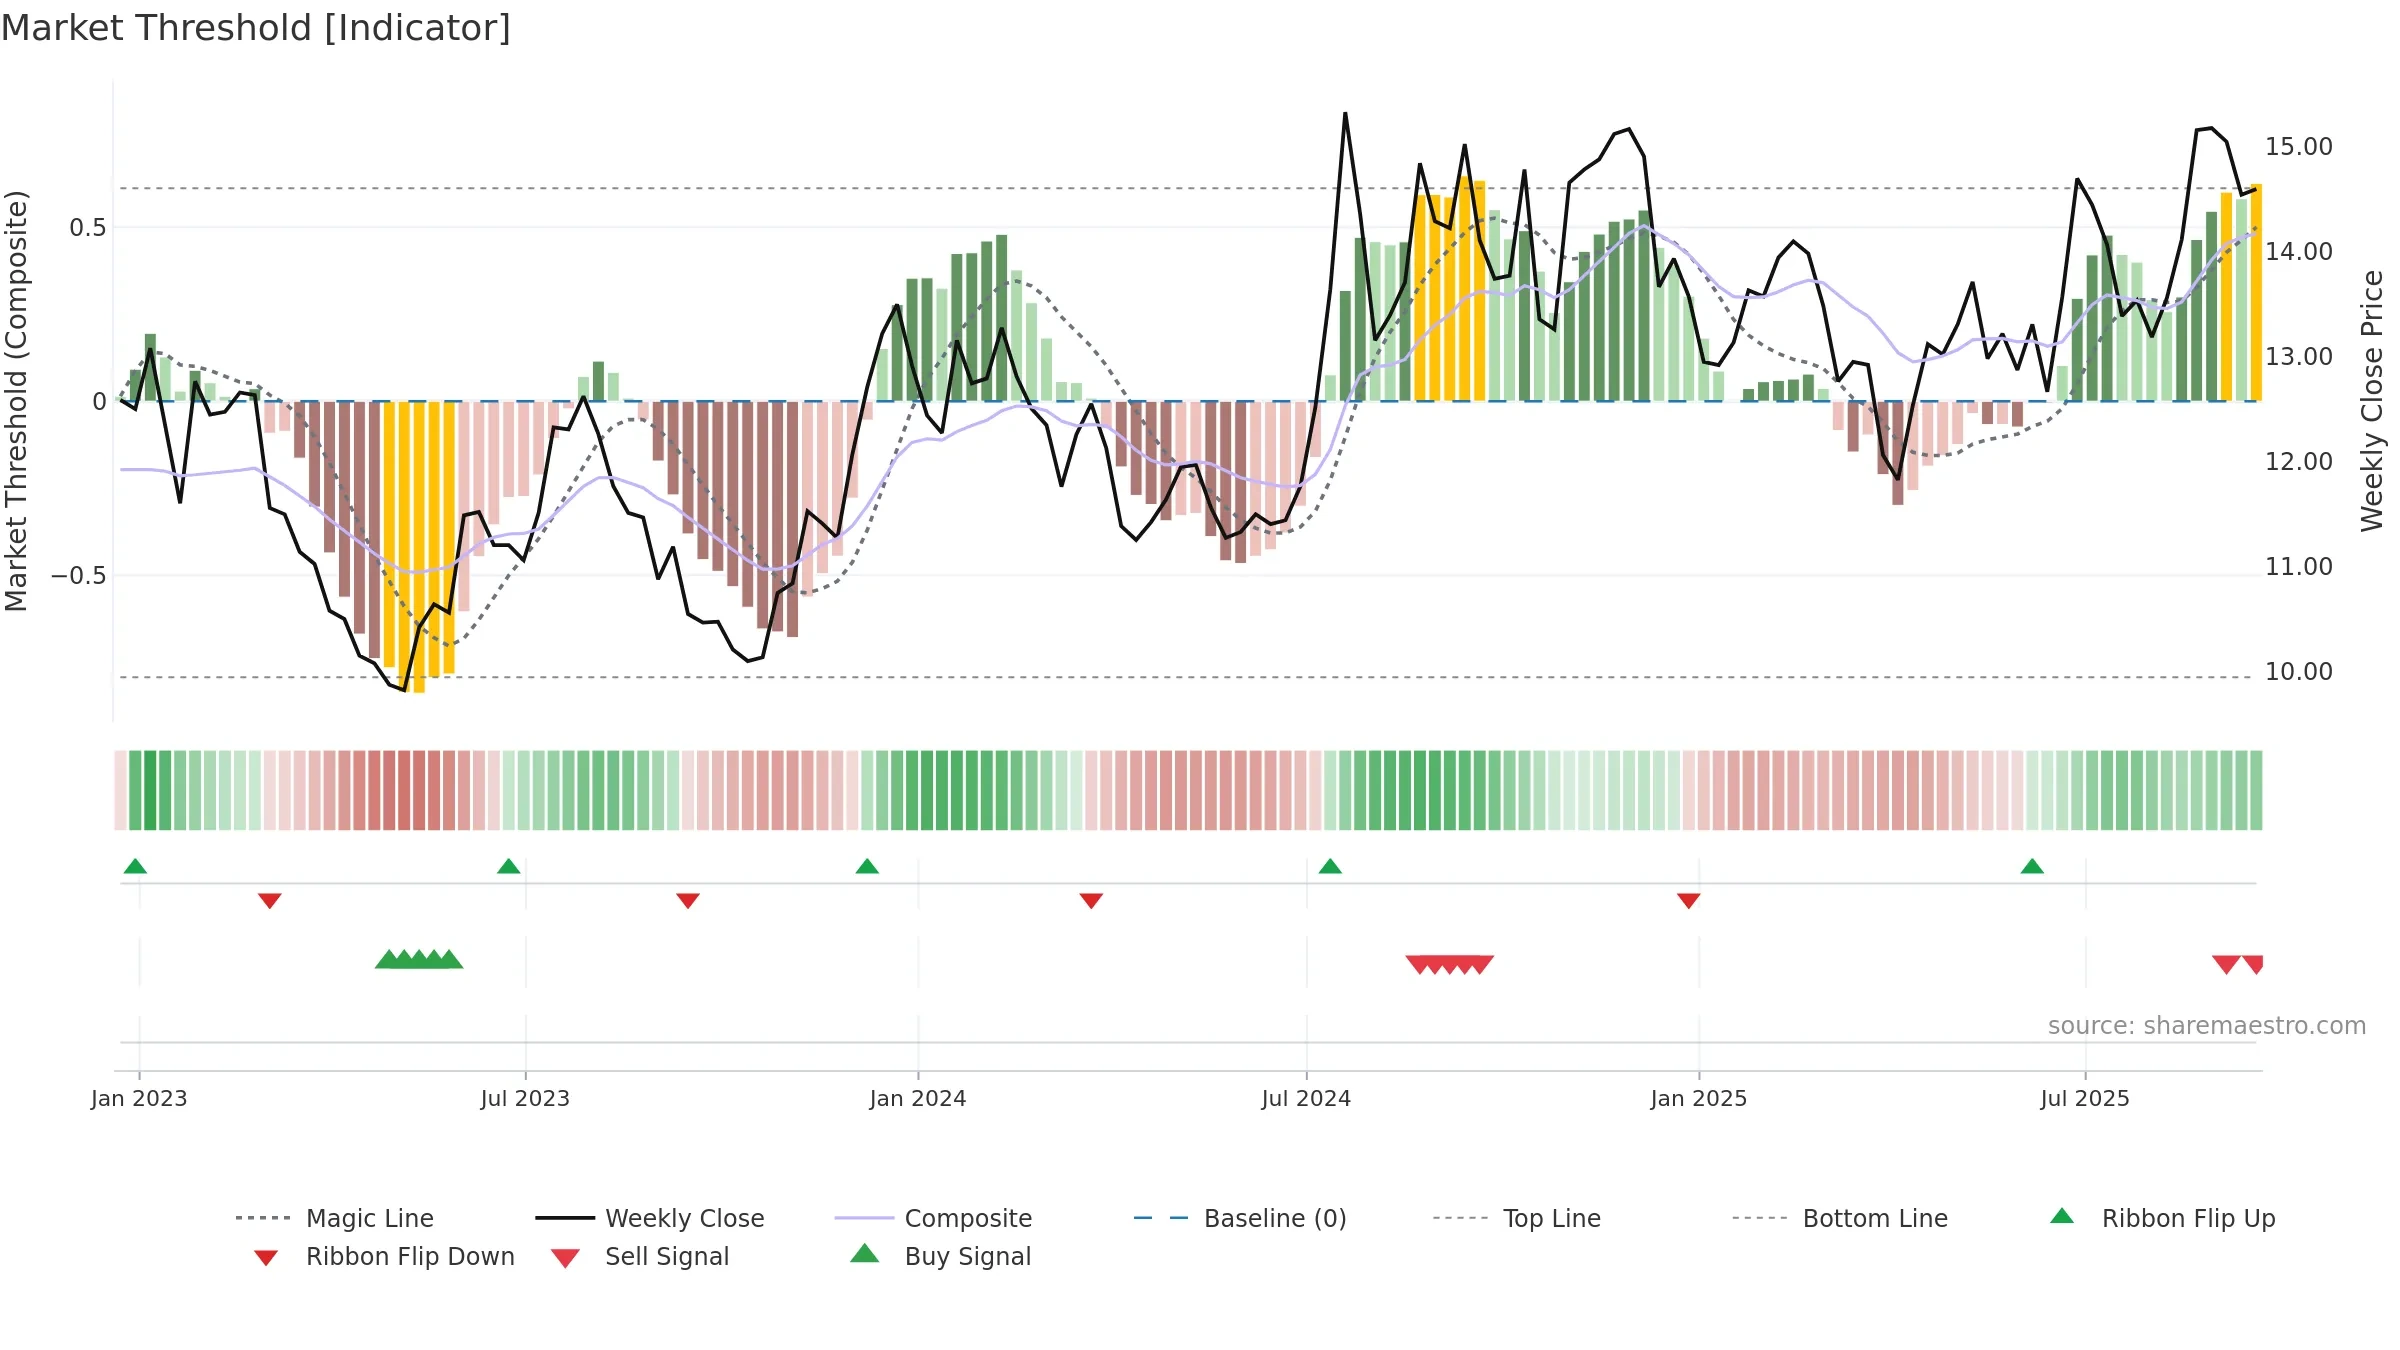Click the Jul 2025 x-axis label

(x=2085, y=1099)
